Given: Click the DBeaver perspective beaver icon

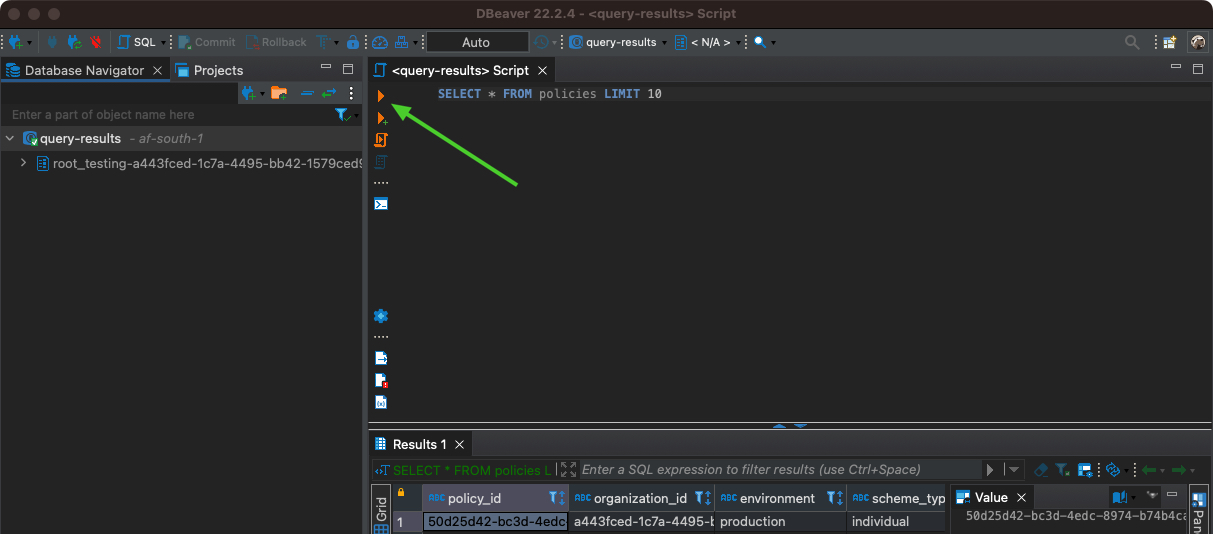Looking at the screenshot, I should tap(1197, 42).
